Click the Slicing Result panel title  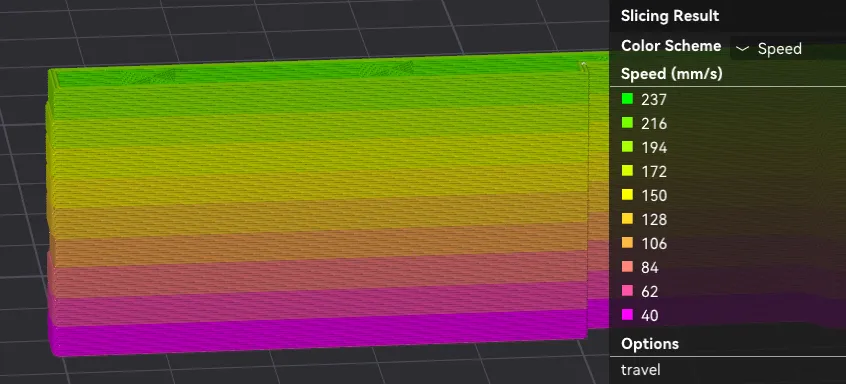tap(670, 16)
